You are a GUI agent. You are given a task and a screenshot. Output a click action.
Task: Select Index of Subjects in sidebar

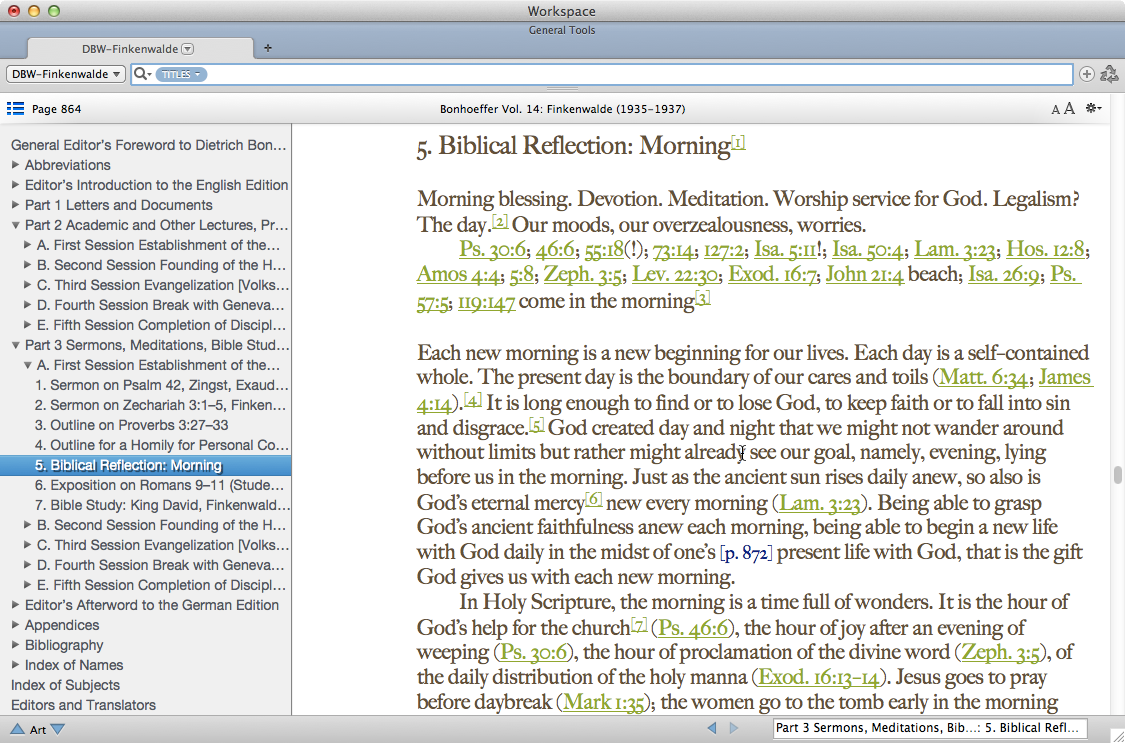[65, 685]
